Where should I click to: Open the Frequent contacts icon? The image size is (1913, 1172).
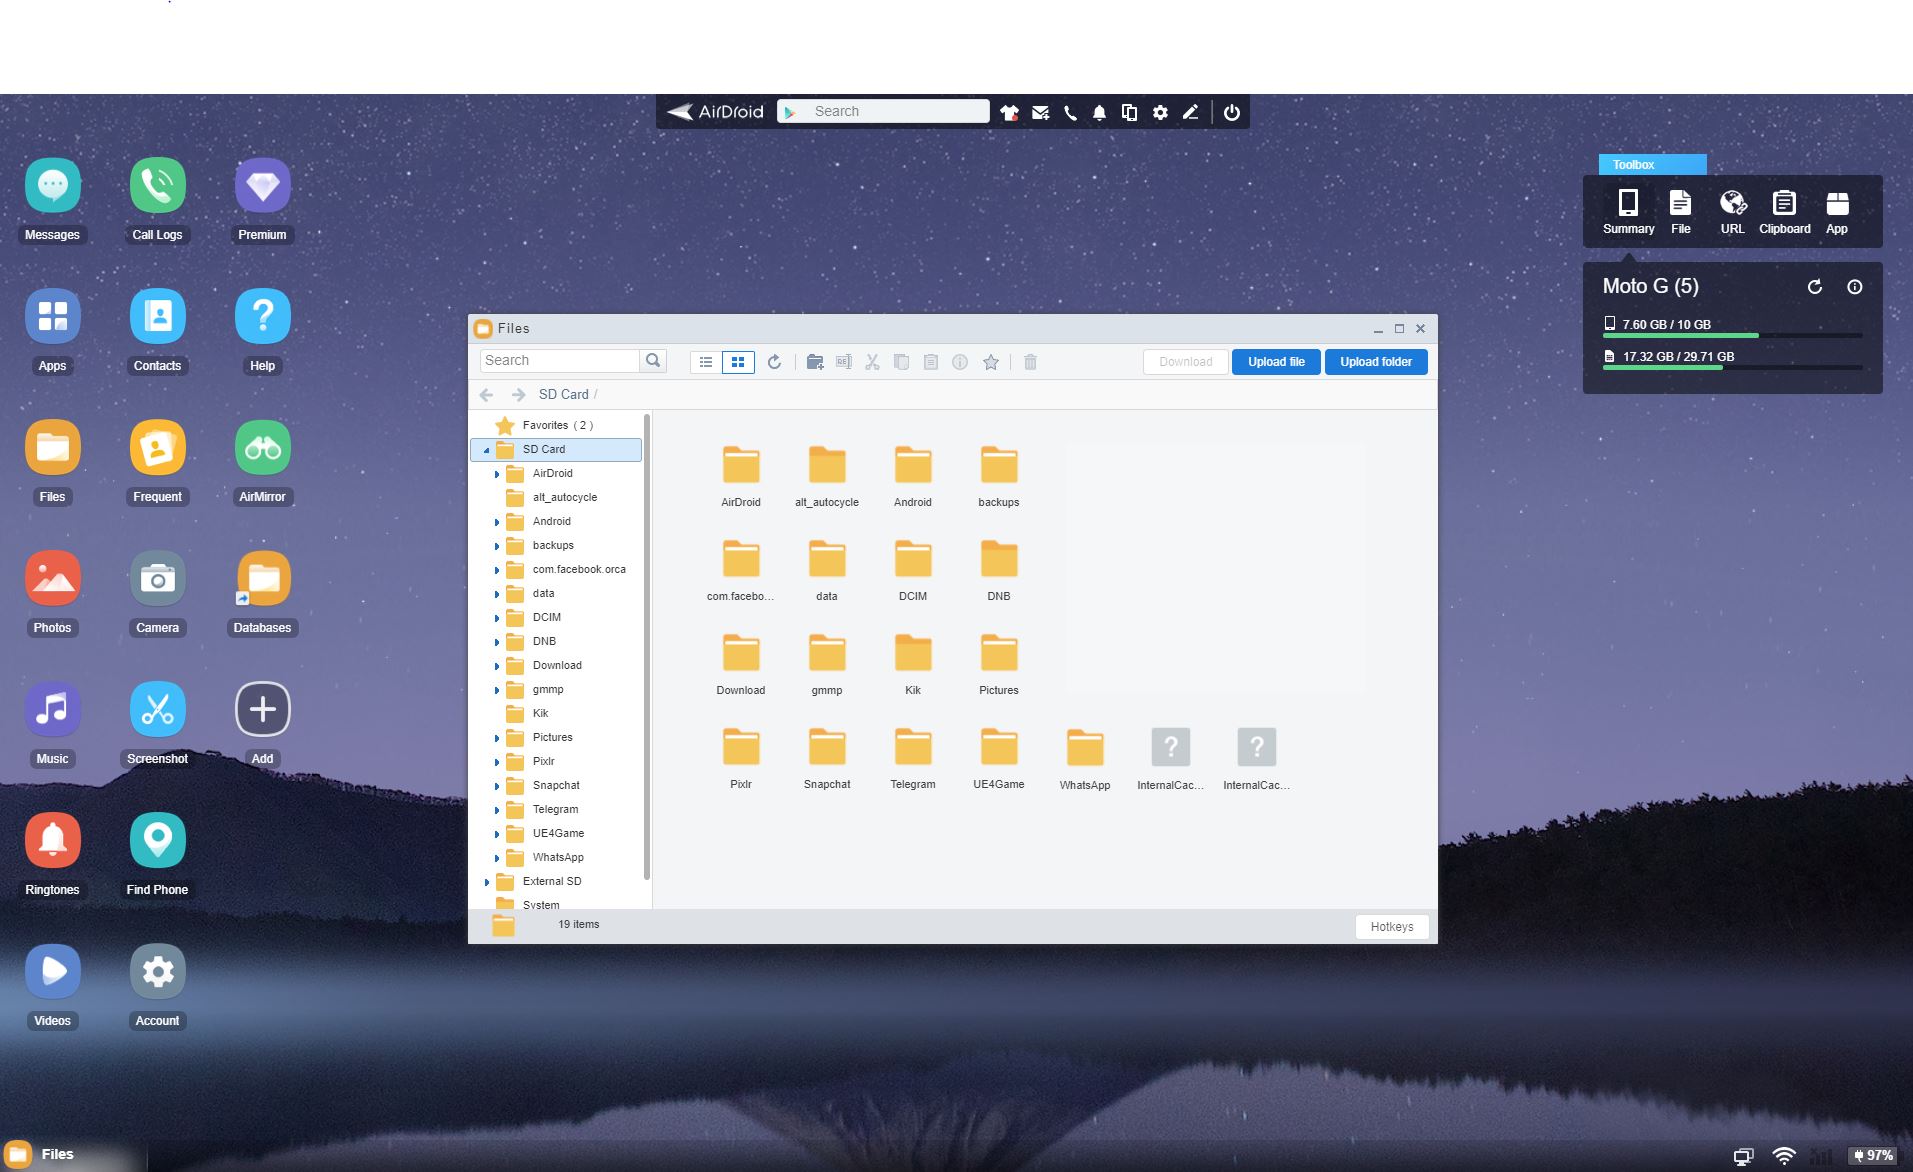click(x=157, y=448)
